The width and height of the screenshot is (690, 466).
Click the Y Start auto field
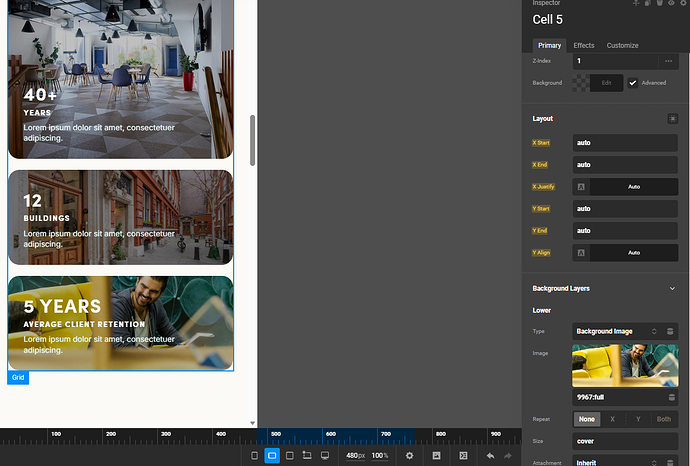coord(625,209)
